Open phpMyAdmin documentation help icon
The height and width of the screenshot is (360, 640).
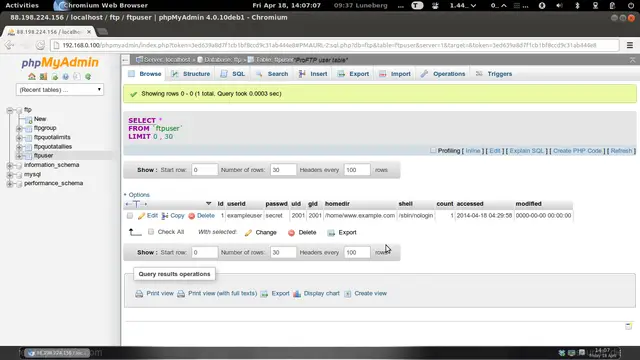[65, 76]
